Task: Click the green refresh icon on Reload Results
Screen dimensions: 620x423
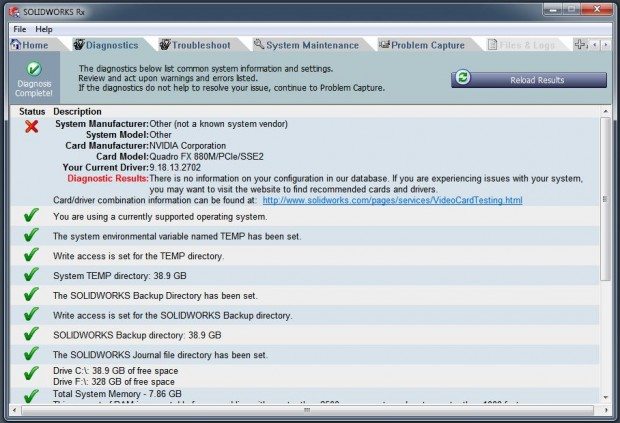Action: click(x=463, y=79)
